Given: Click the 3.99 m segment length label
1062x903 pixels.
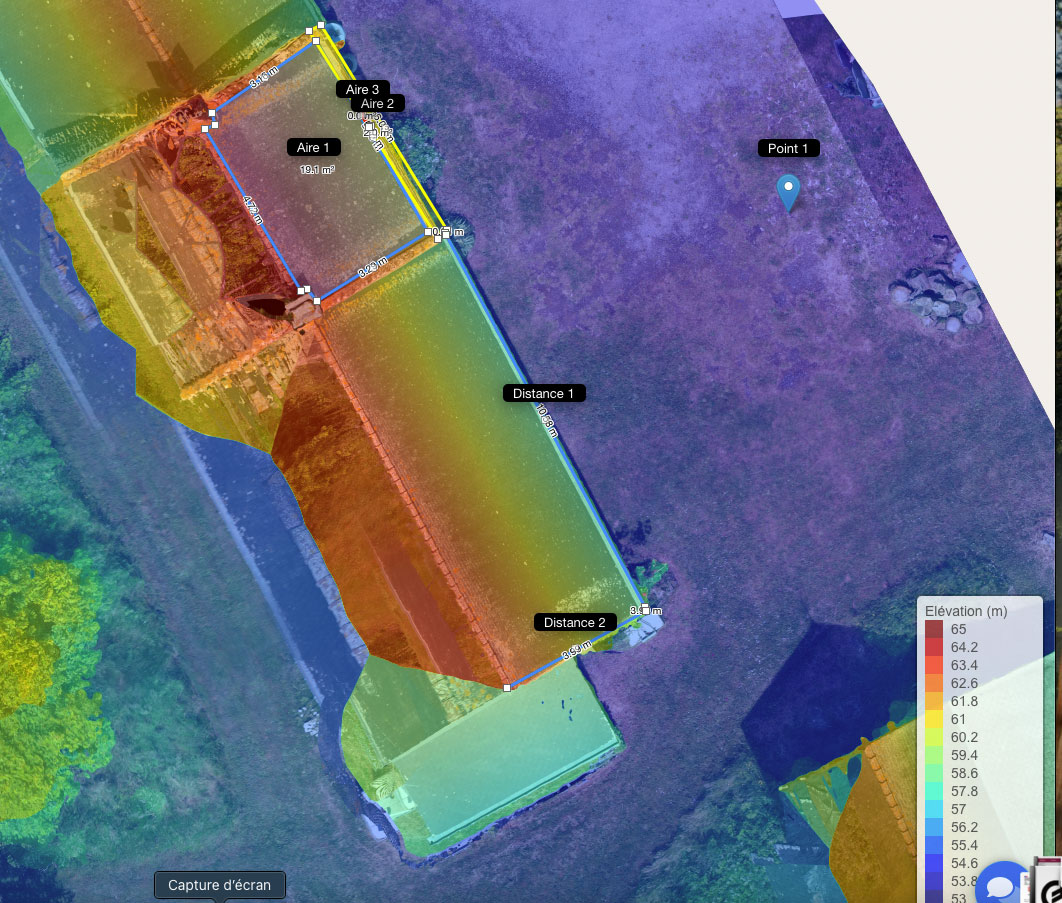Looking at the screenshot, I should tap(577, 653).
